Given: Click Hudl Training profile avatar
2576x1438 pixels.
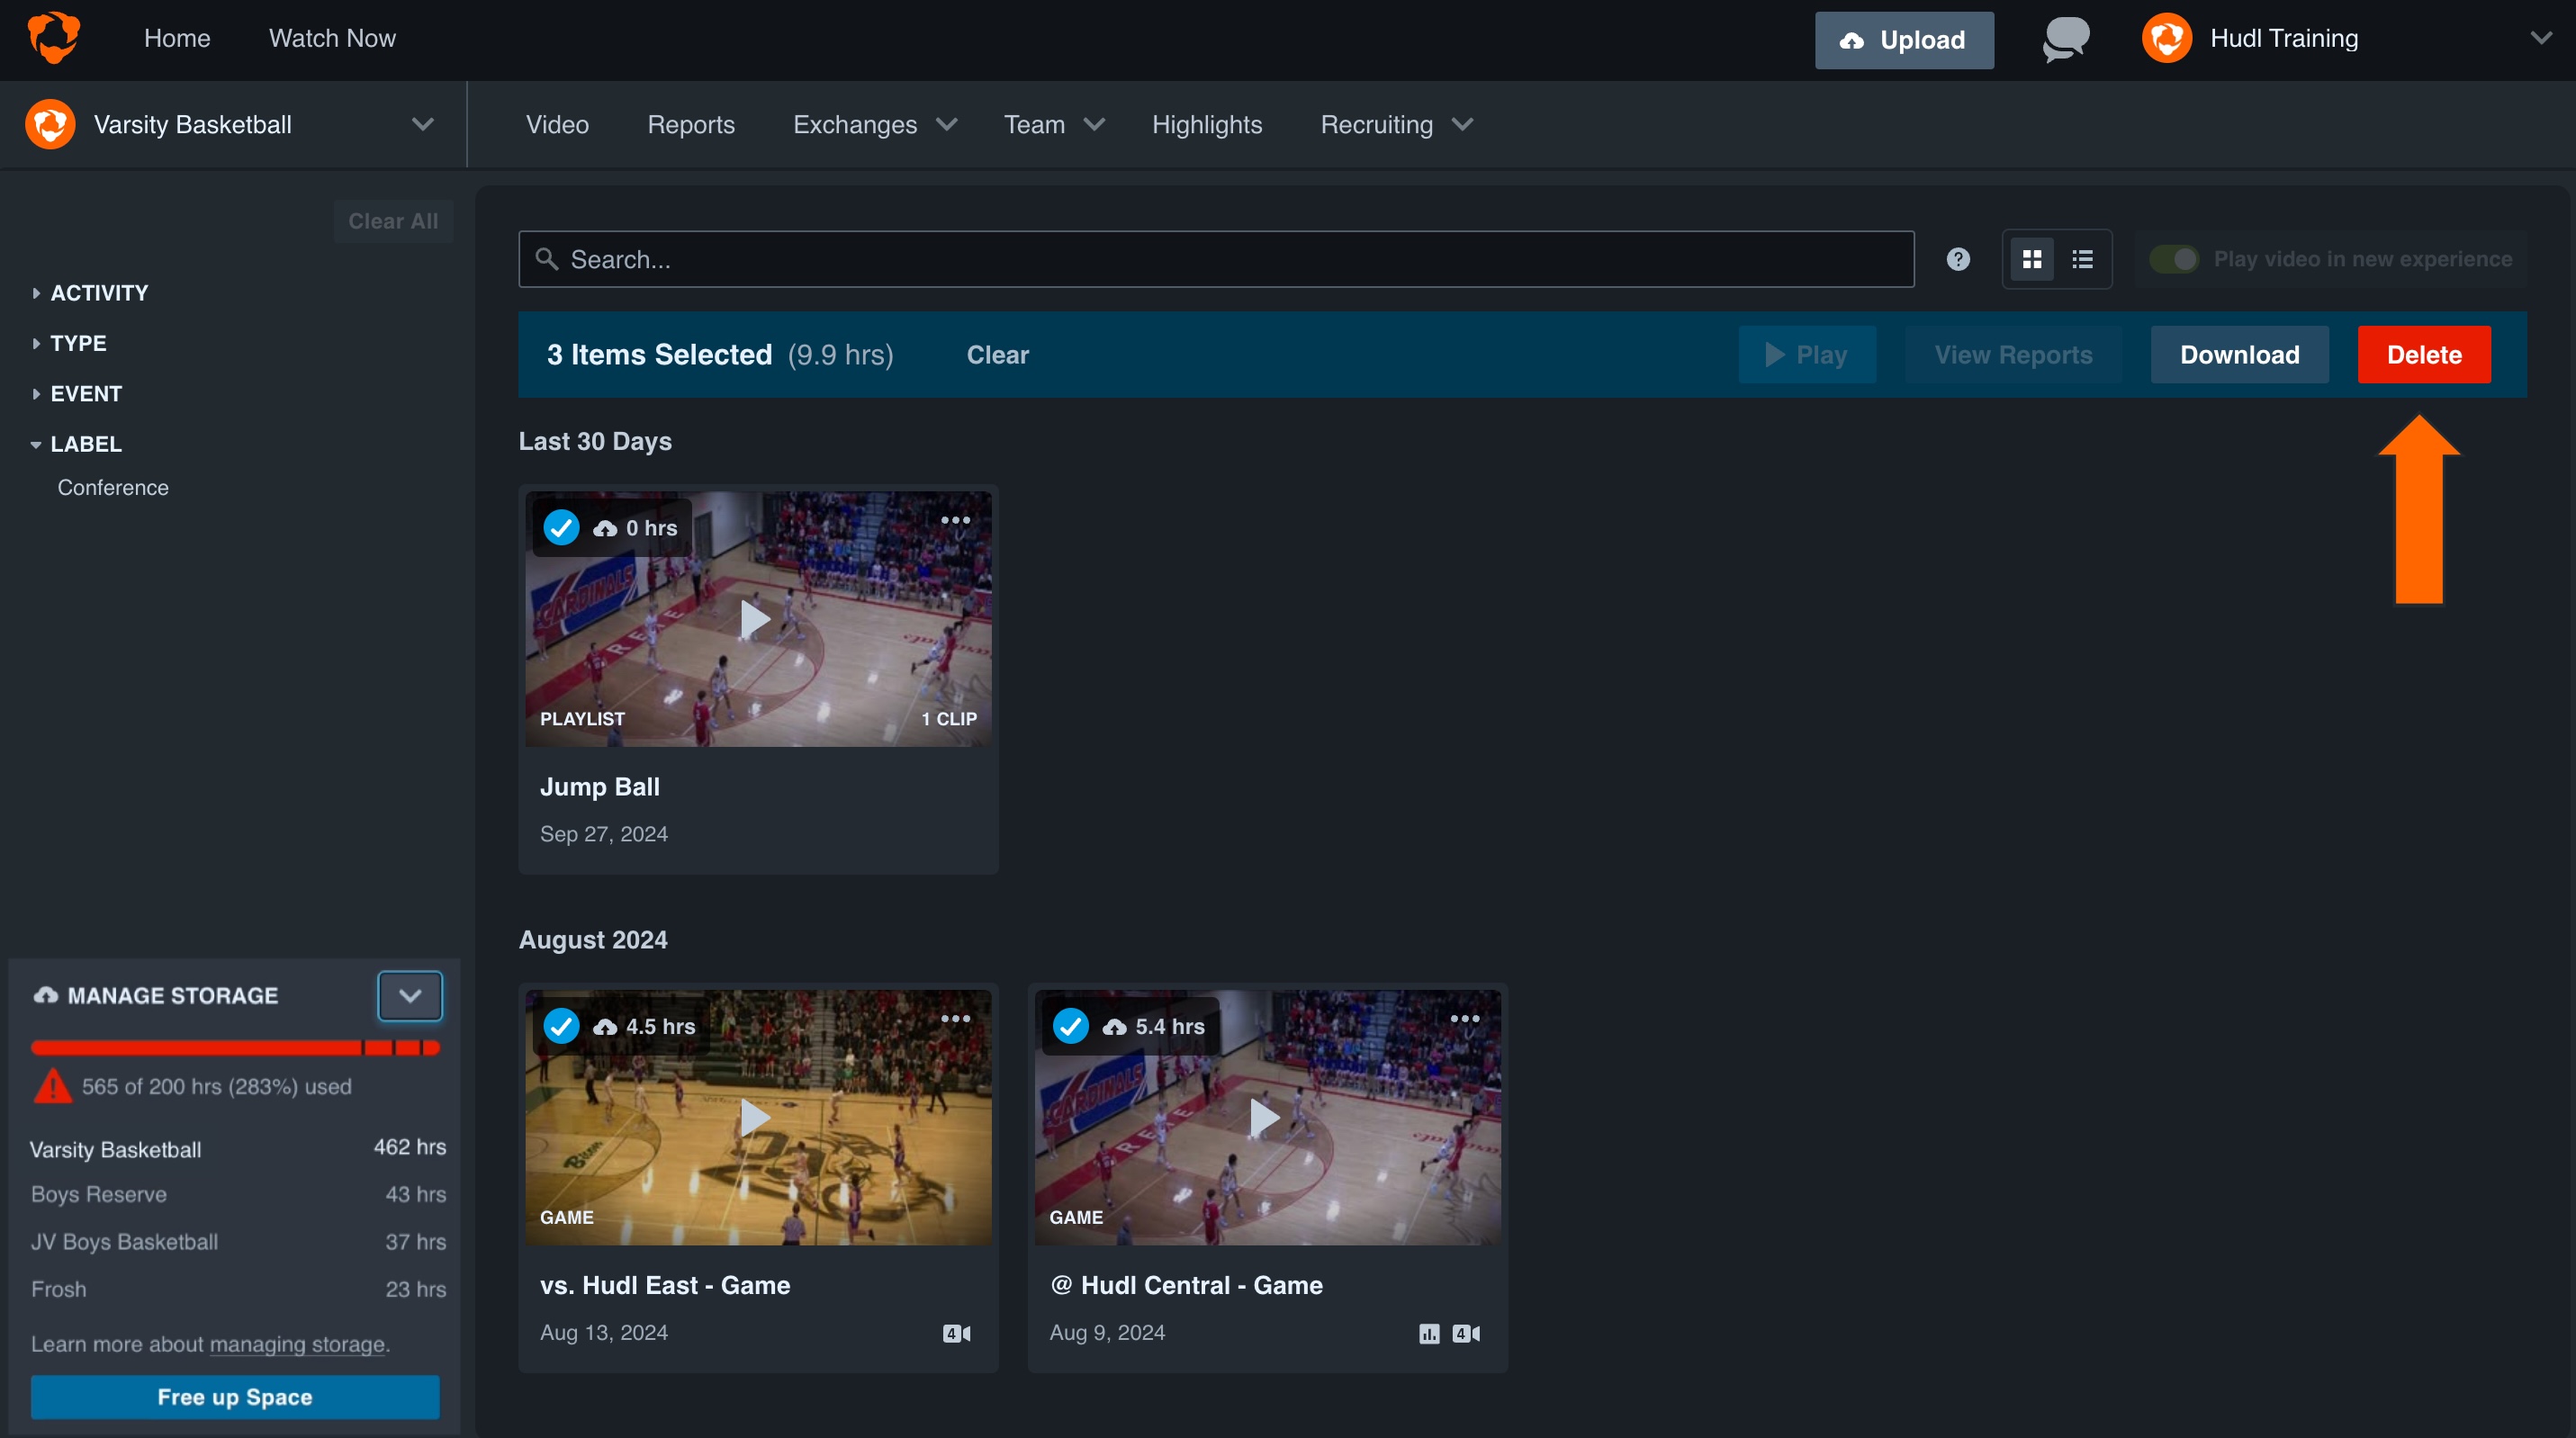Looking at the screenshot, I should click(2166, 38).
